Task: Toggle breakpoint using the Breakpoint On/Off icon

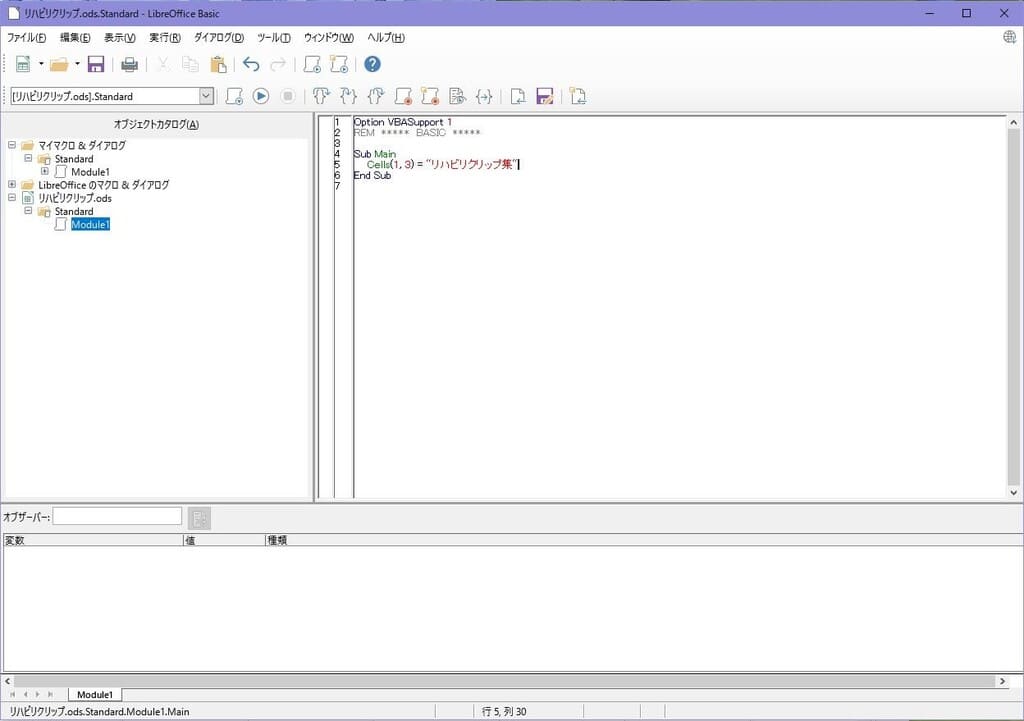Action: [x=403, y=96]
